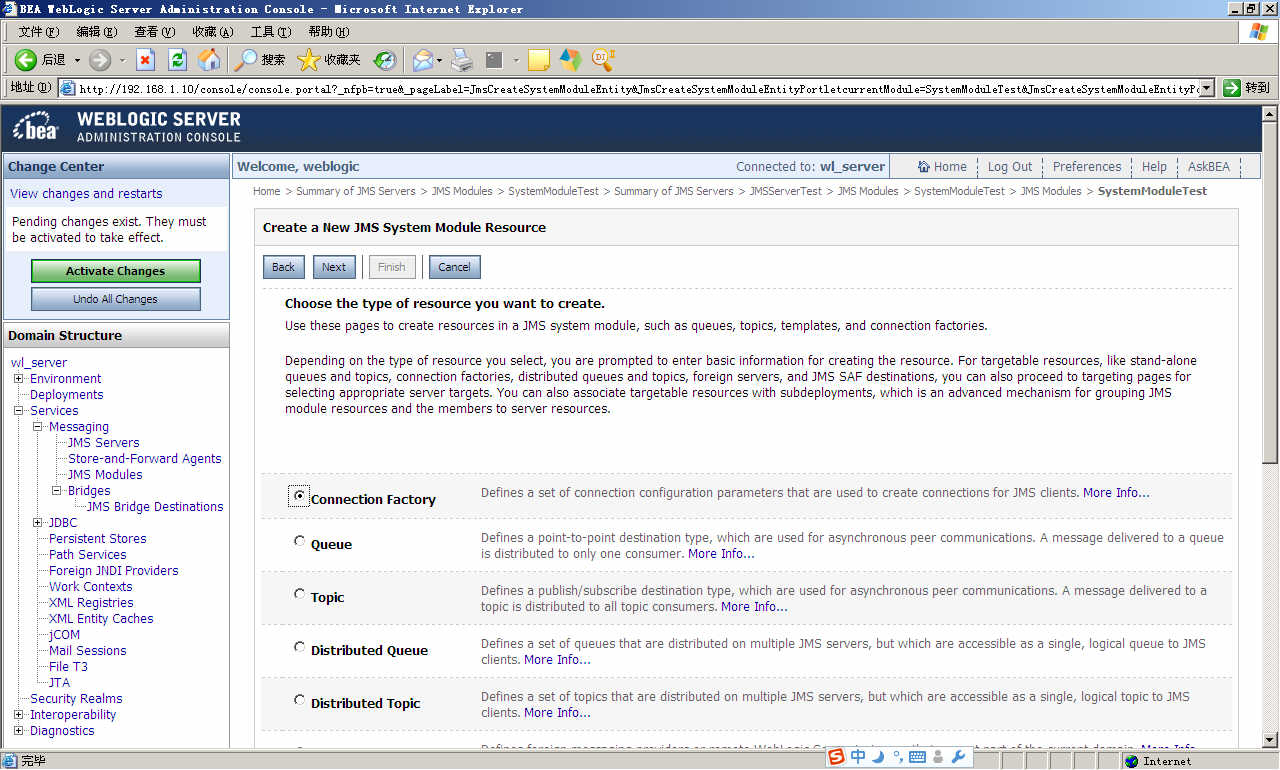Select the Distributed Topic radio button

[x=299, y=700]
